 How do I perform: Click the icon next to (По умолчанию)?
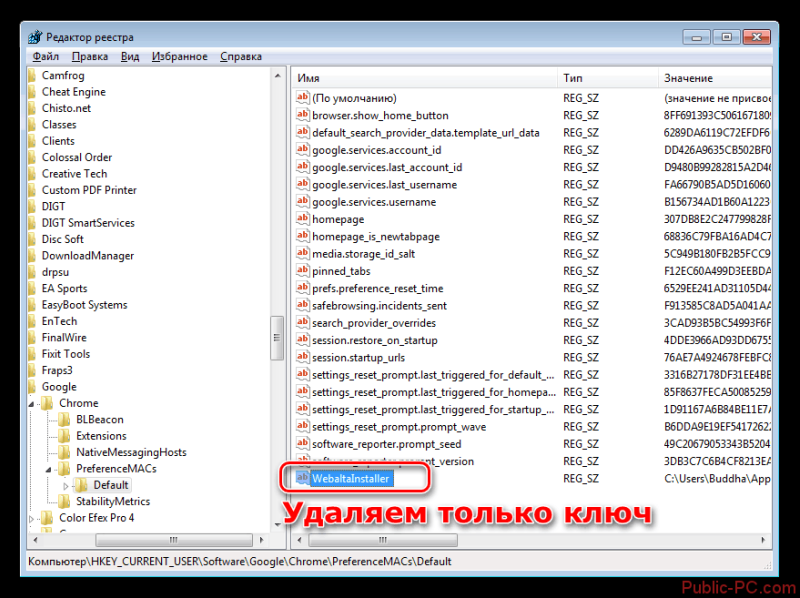303,97
